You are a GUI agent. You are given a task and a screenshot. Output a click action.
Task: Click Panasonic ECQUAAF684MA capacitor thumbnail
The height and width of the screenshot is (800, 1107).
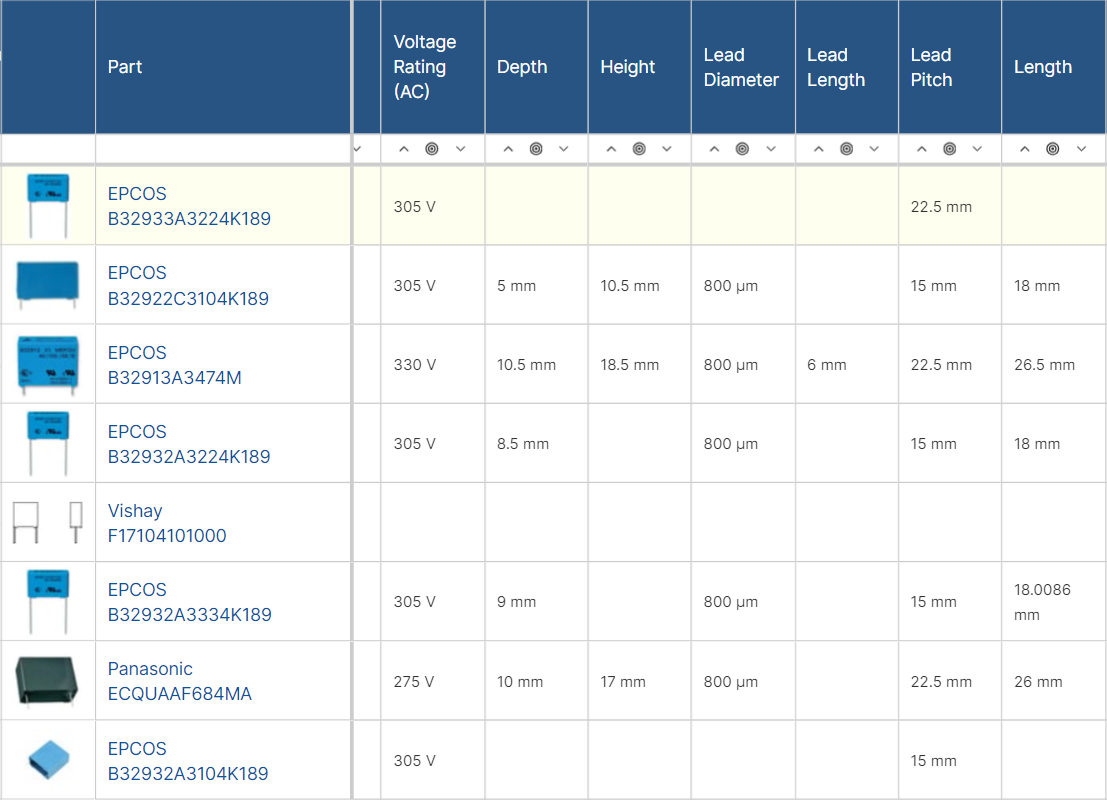pyautogui.click(x=47, y=681)
